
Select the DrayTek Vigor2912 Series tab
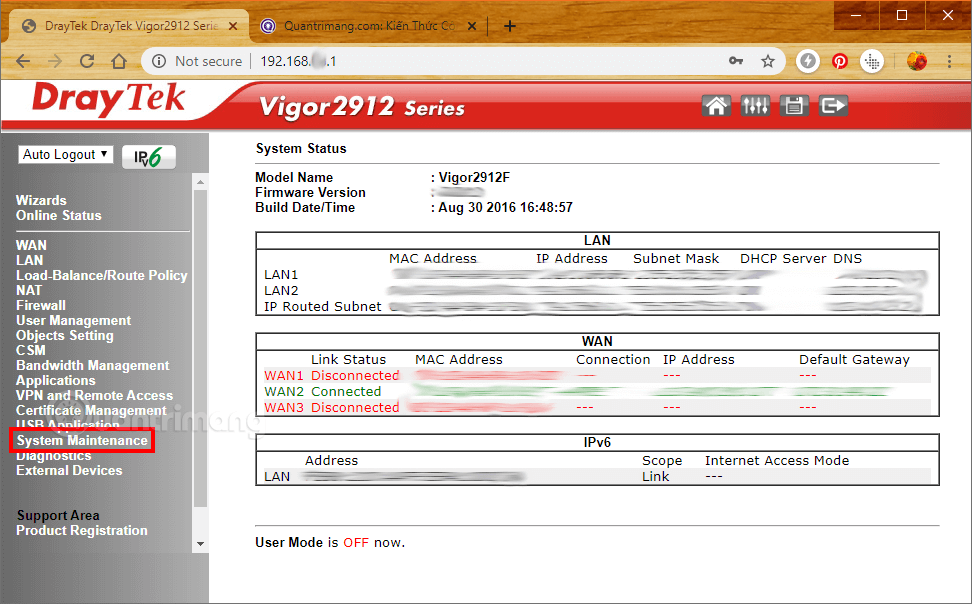click(131, 26)
